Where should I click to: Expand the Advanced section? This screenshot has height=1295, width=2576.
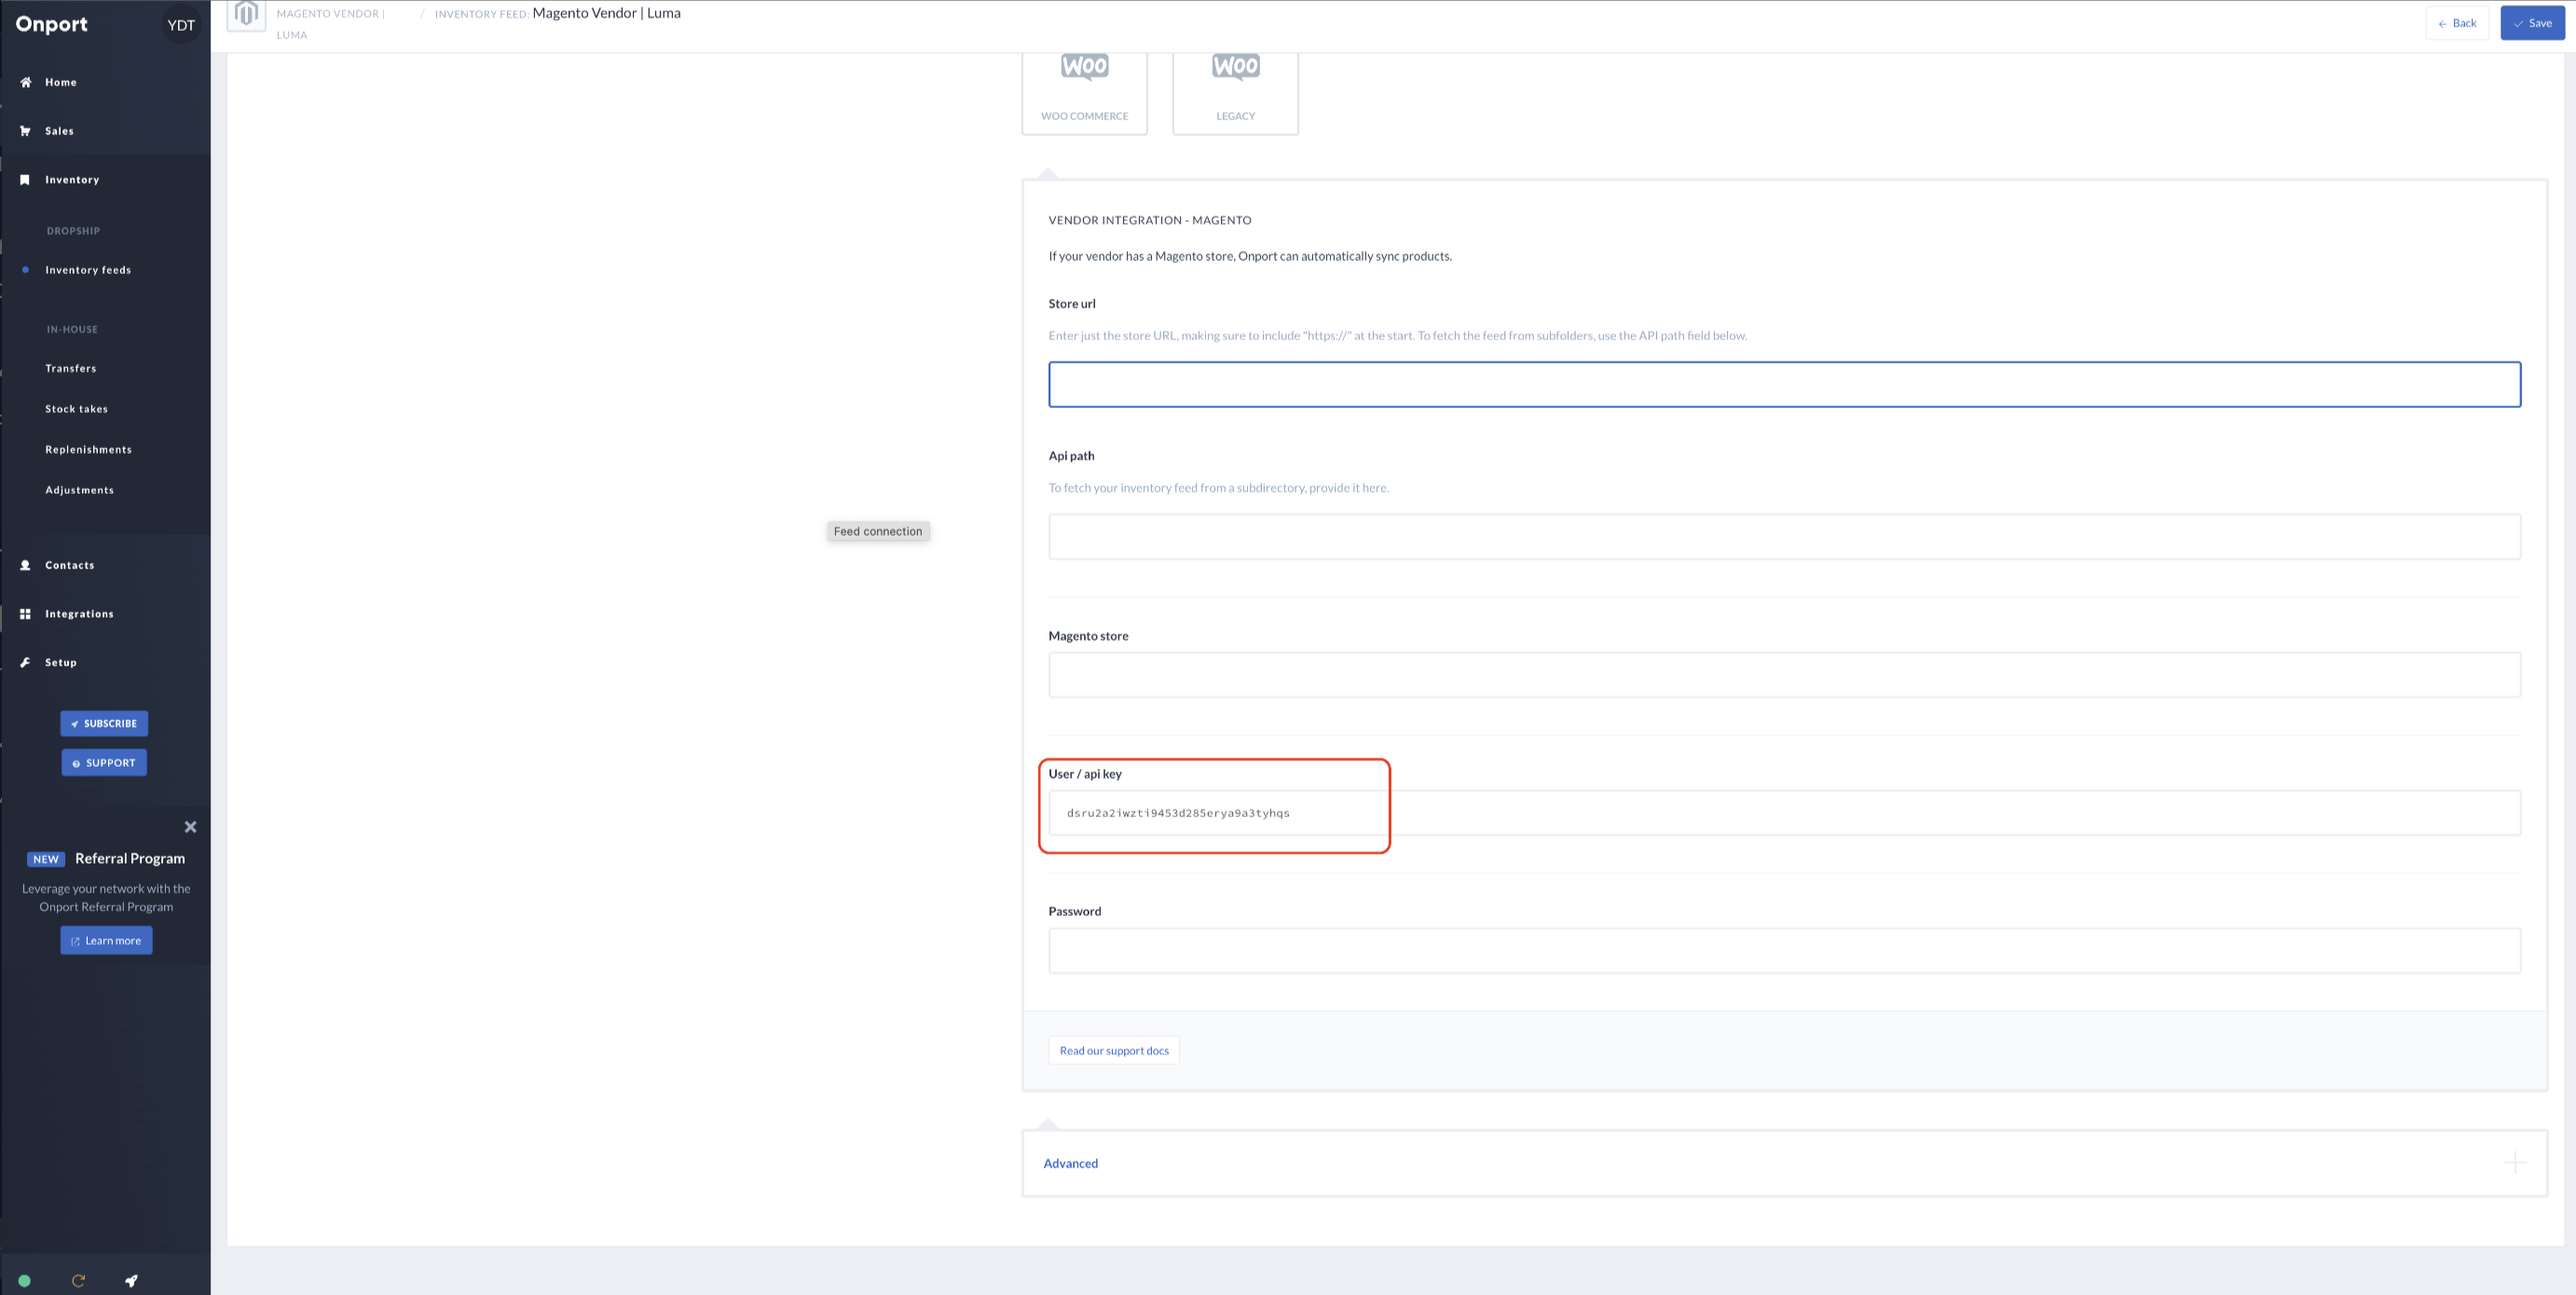[1784, 1163]
